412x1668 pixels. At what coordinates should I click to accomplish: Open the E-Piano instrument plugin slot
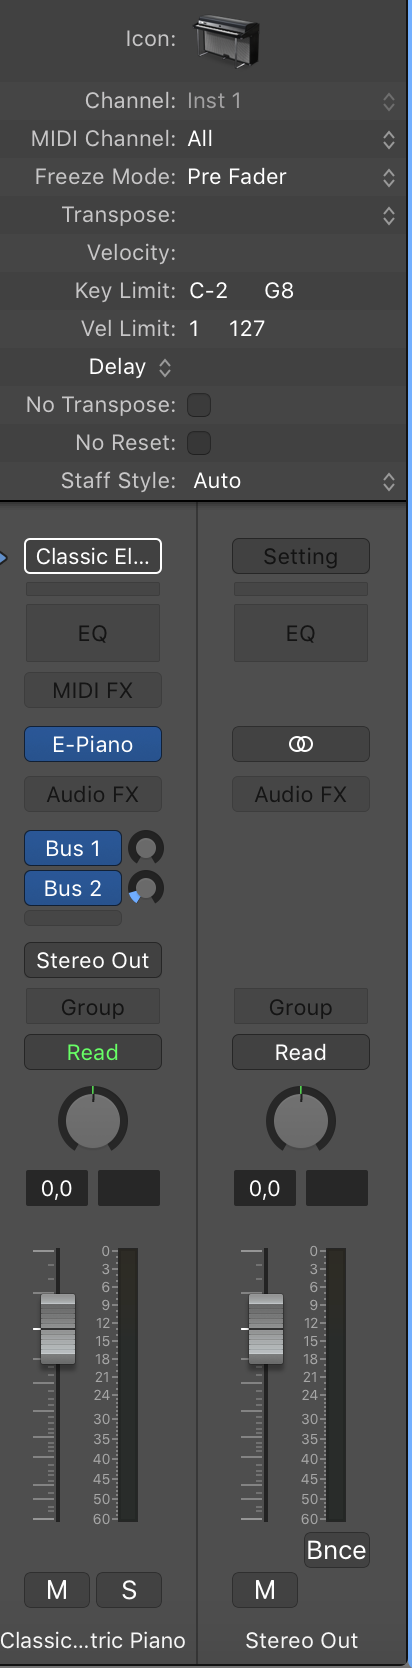[x=93, y=744]
